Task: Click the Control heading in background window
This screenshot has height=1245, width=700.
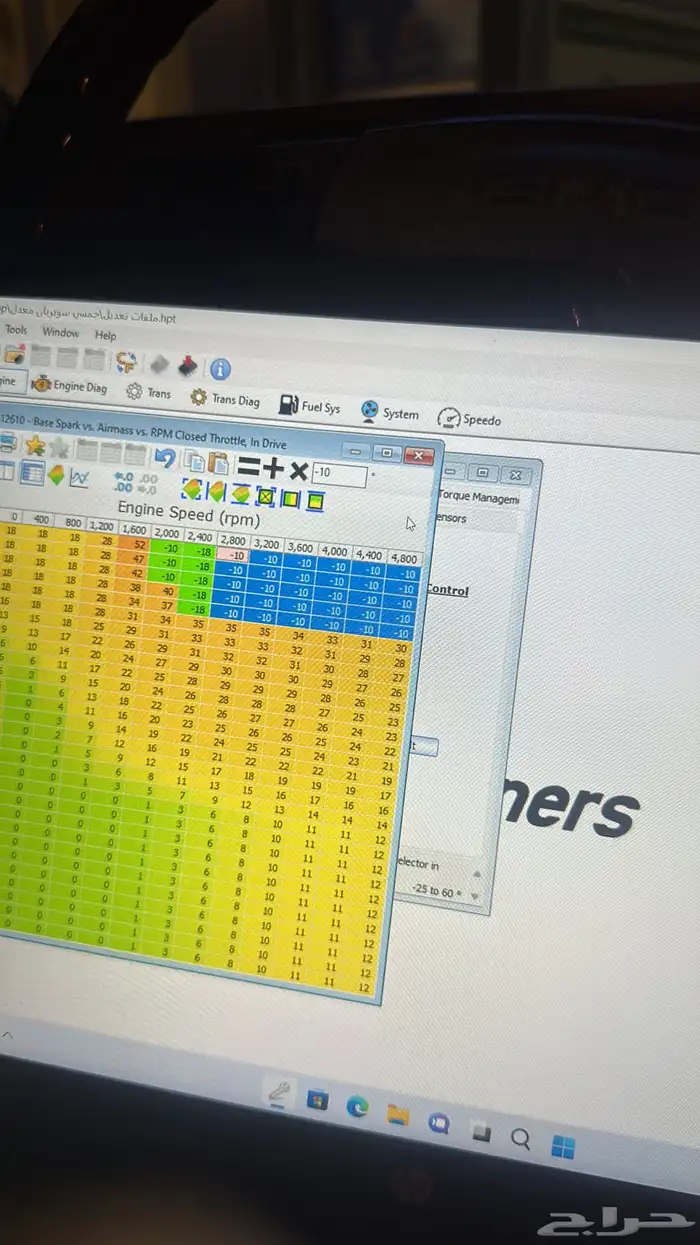Action: click(447, 590)
